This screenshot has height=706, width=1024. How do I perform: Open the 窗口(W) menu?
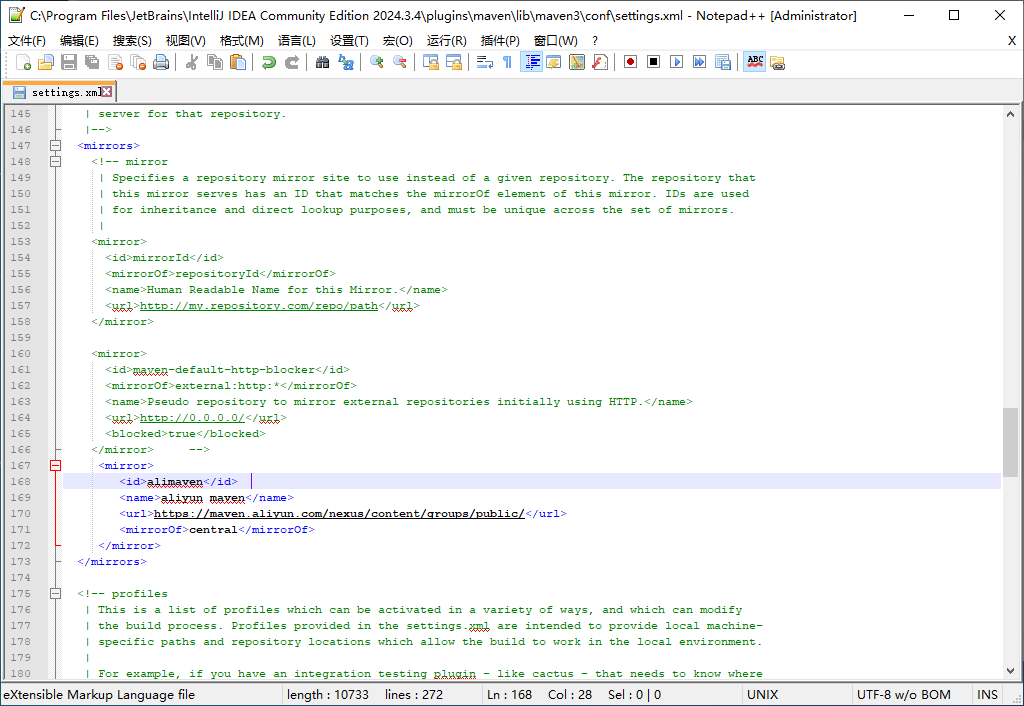click(x=556, y=40)
